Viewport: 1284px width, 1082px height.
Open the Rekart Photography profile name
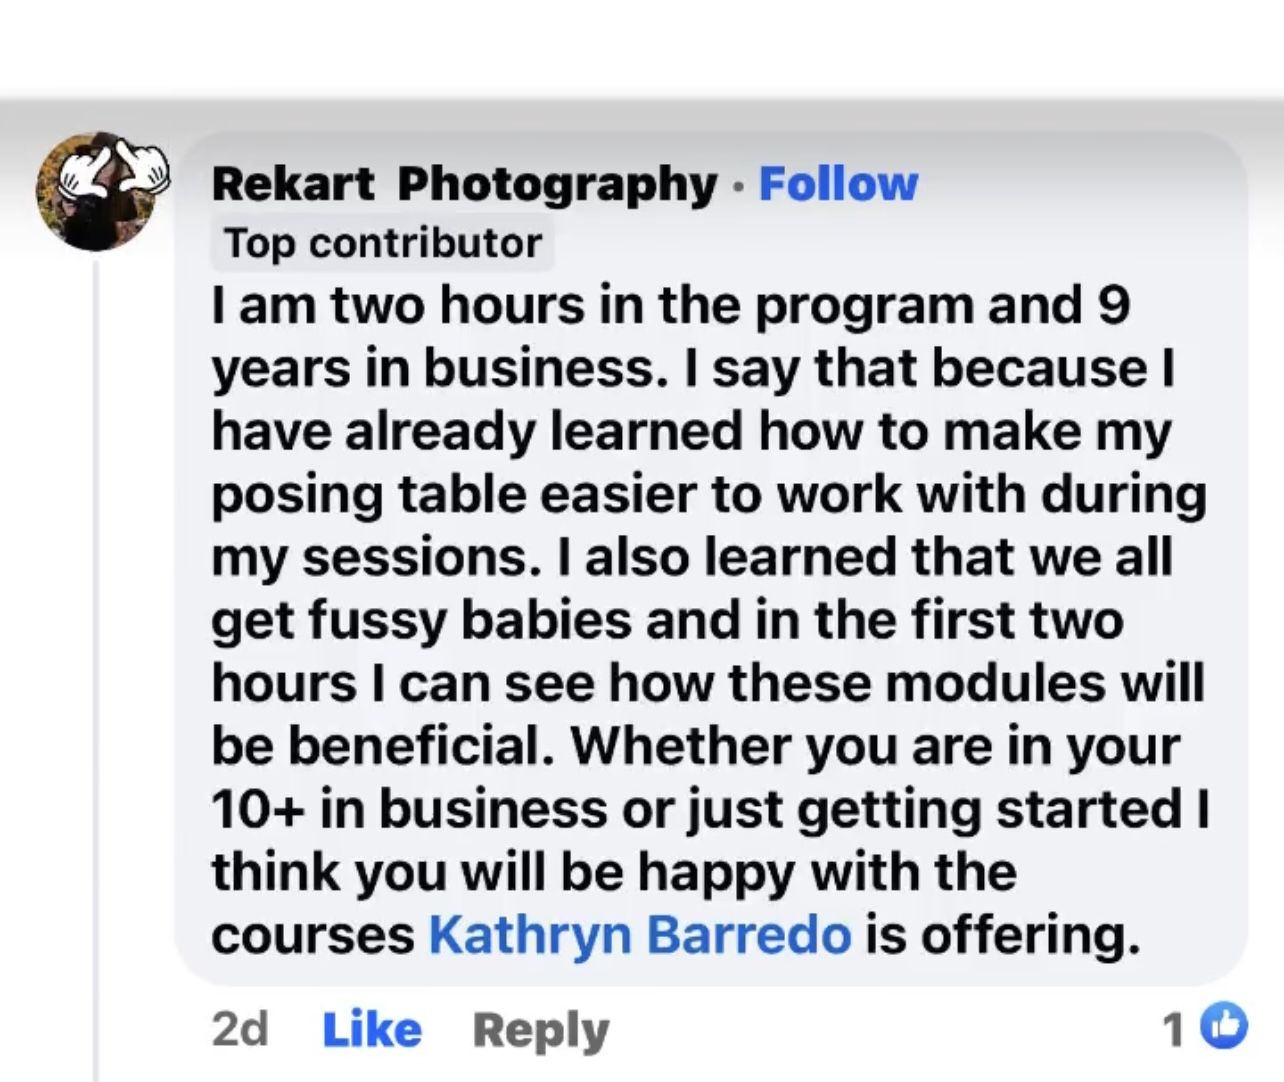464,184
